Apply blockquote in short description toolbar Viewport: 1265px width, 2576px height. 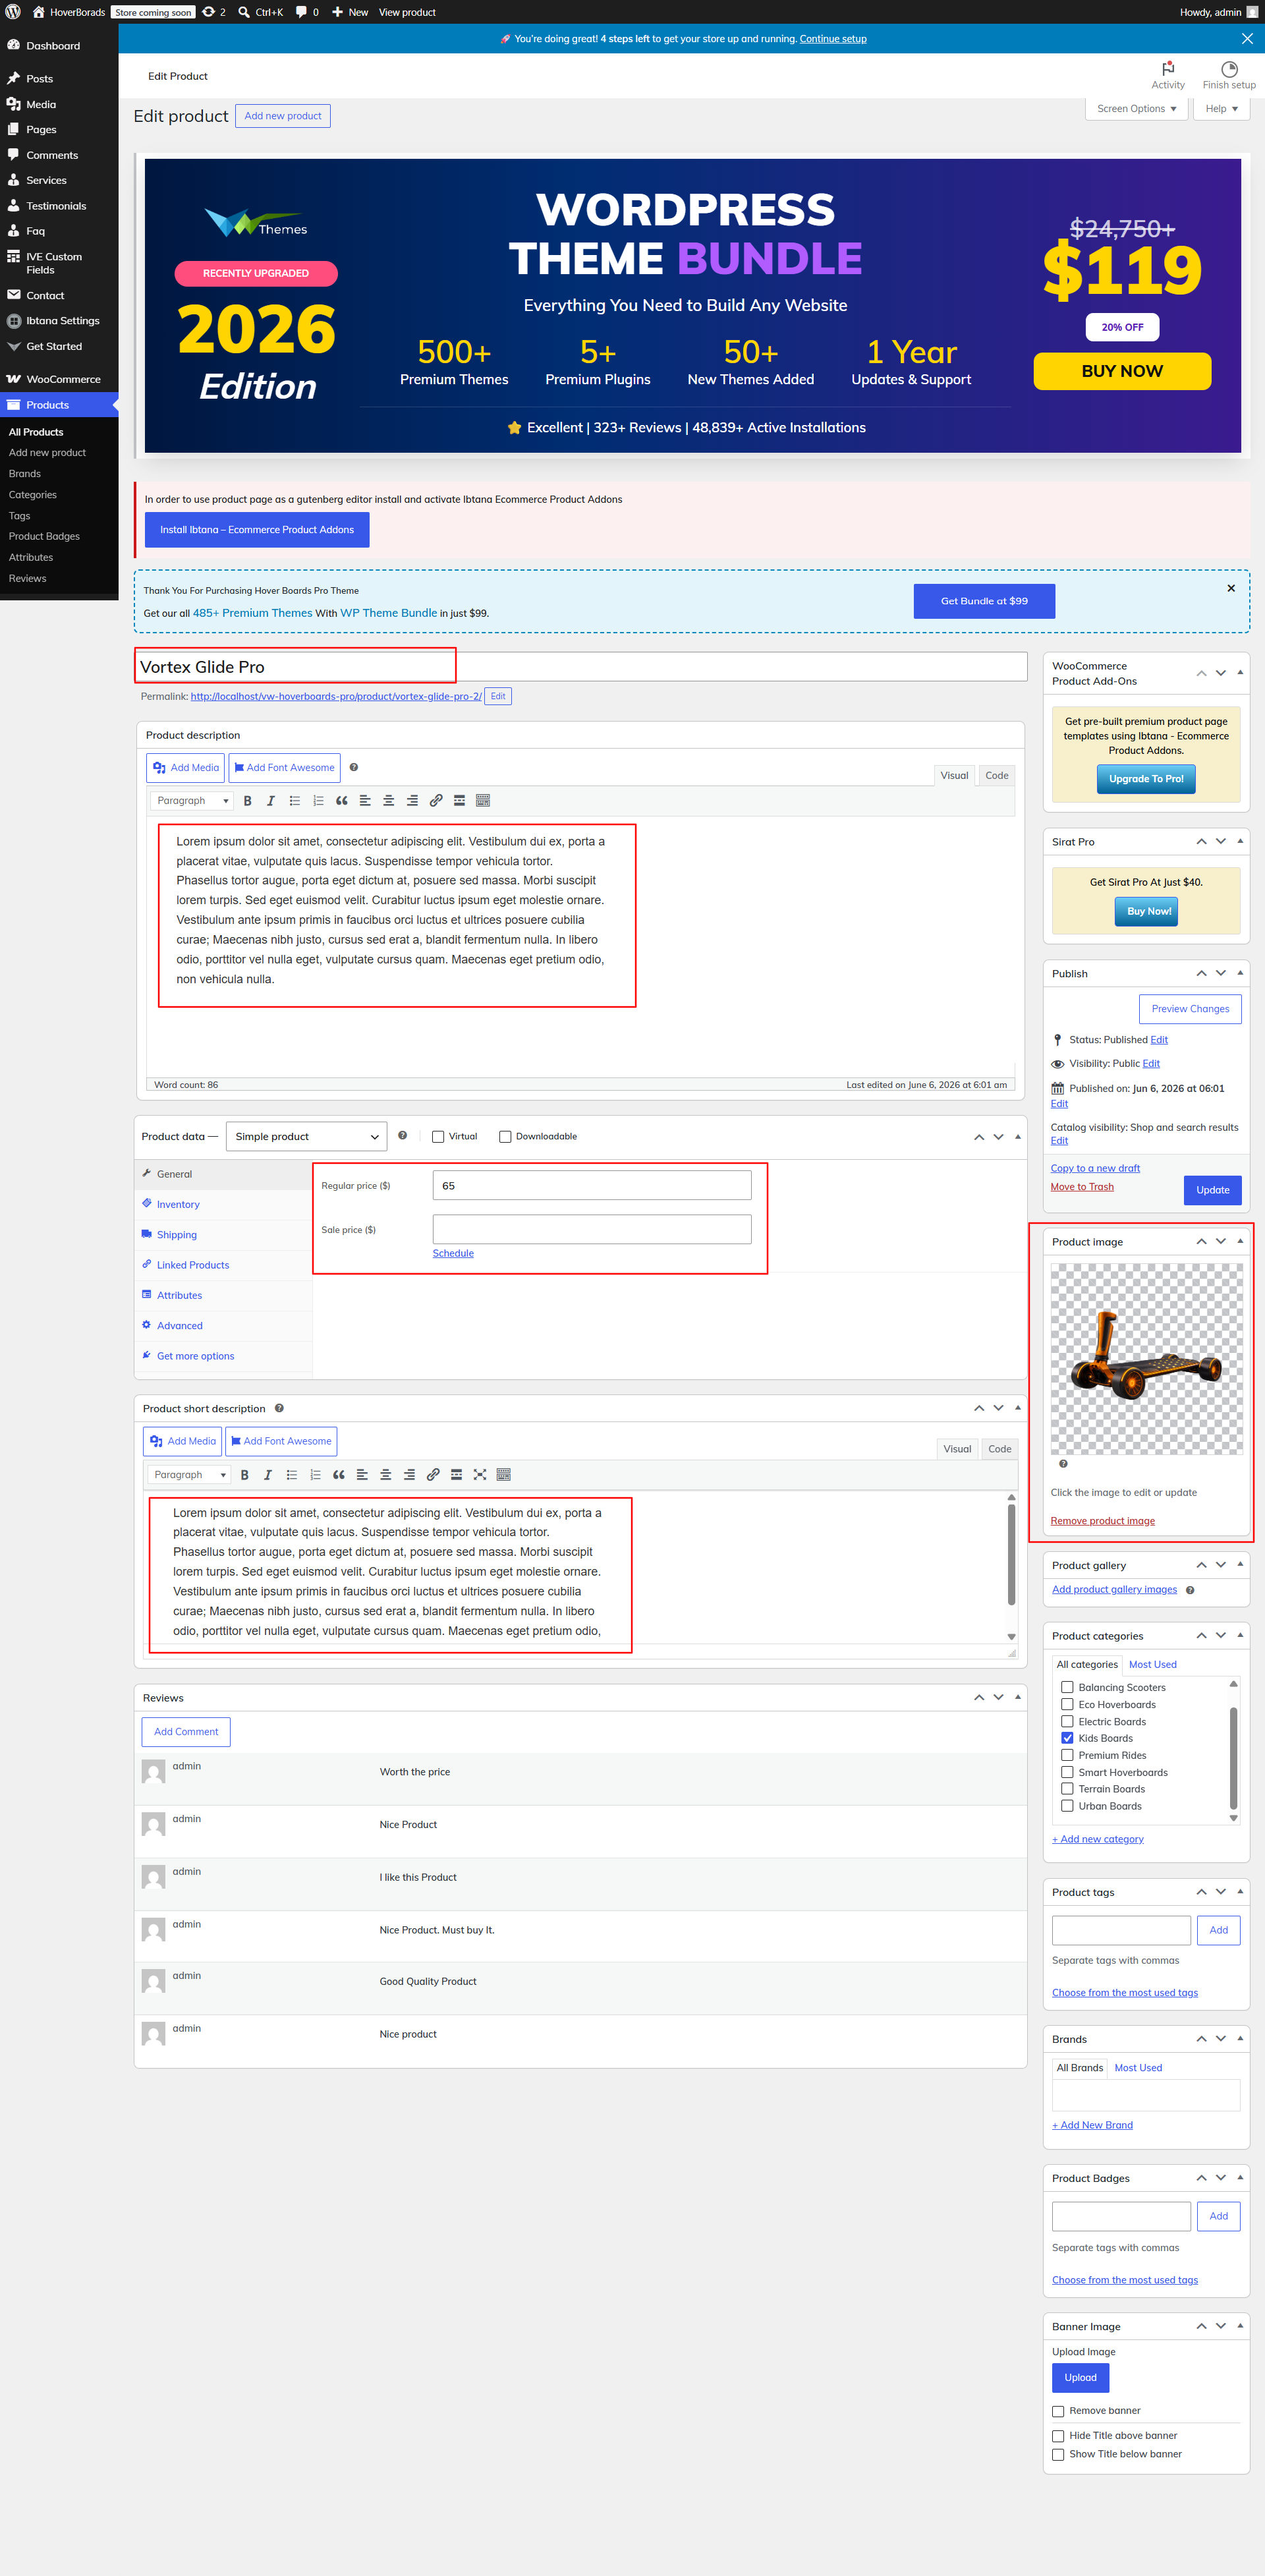click(338, 1475)
